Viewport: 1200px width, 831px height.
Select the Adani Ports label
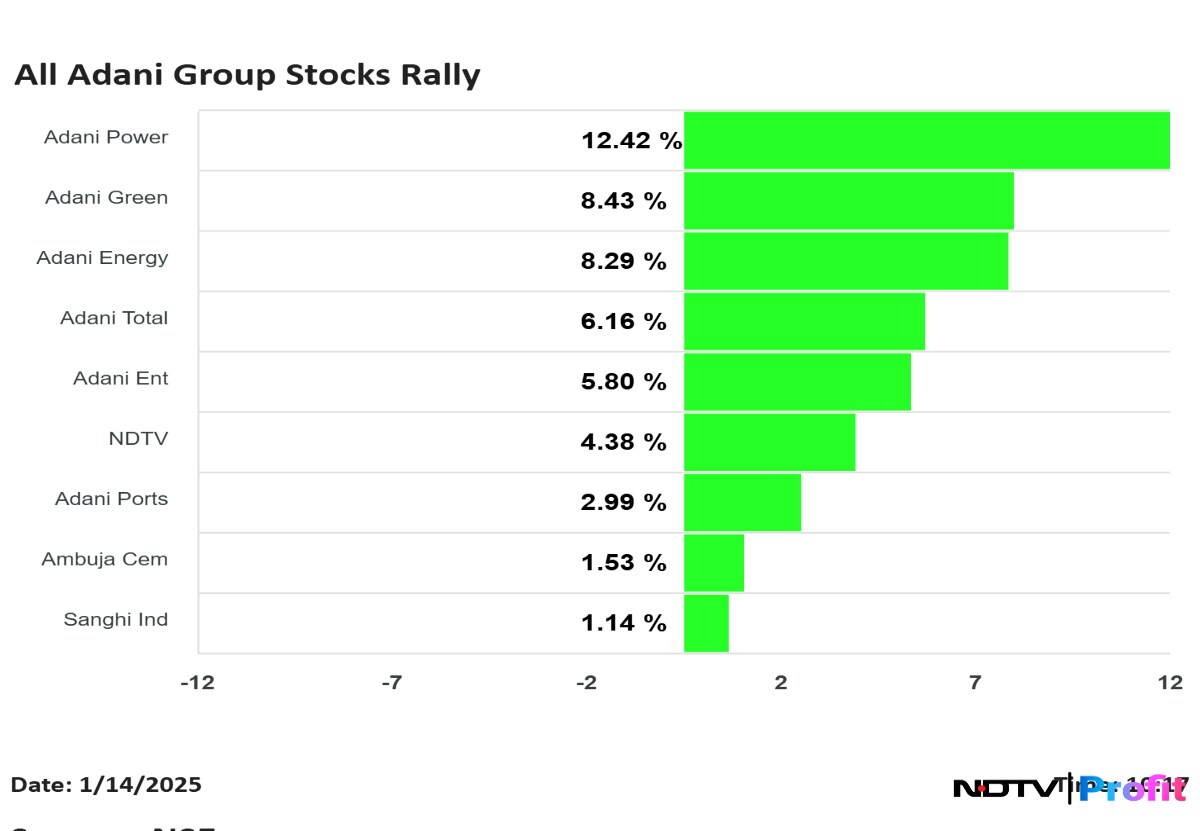coord(111,499)
